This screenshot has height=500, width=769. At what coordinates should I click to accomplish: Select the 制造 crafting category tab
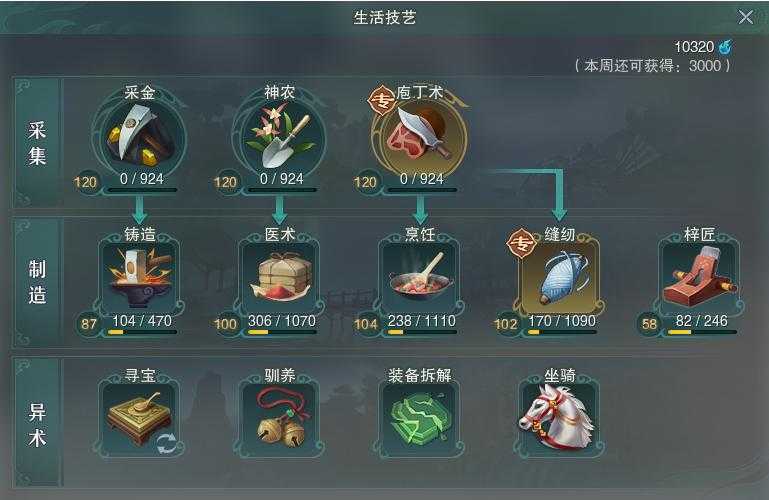pyautogui.click(x=37, y=282)
